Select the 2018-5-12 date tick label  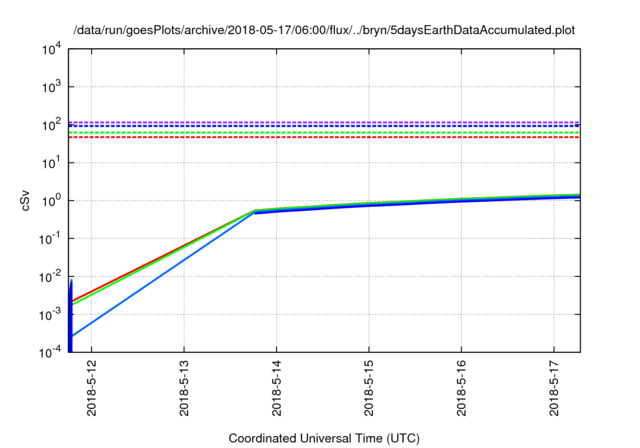click(92, 388)
